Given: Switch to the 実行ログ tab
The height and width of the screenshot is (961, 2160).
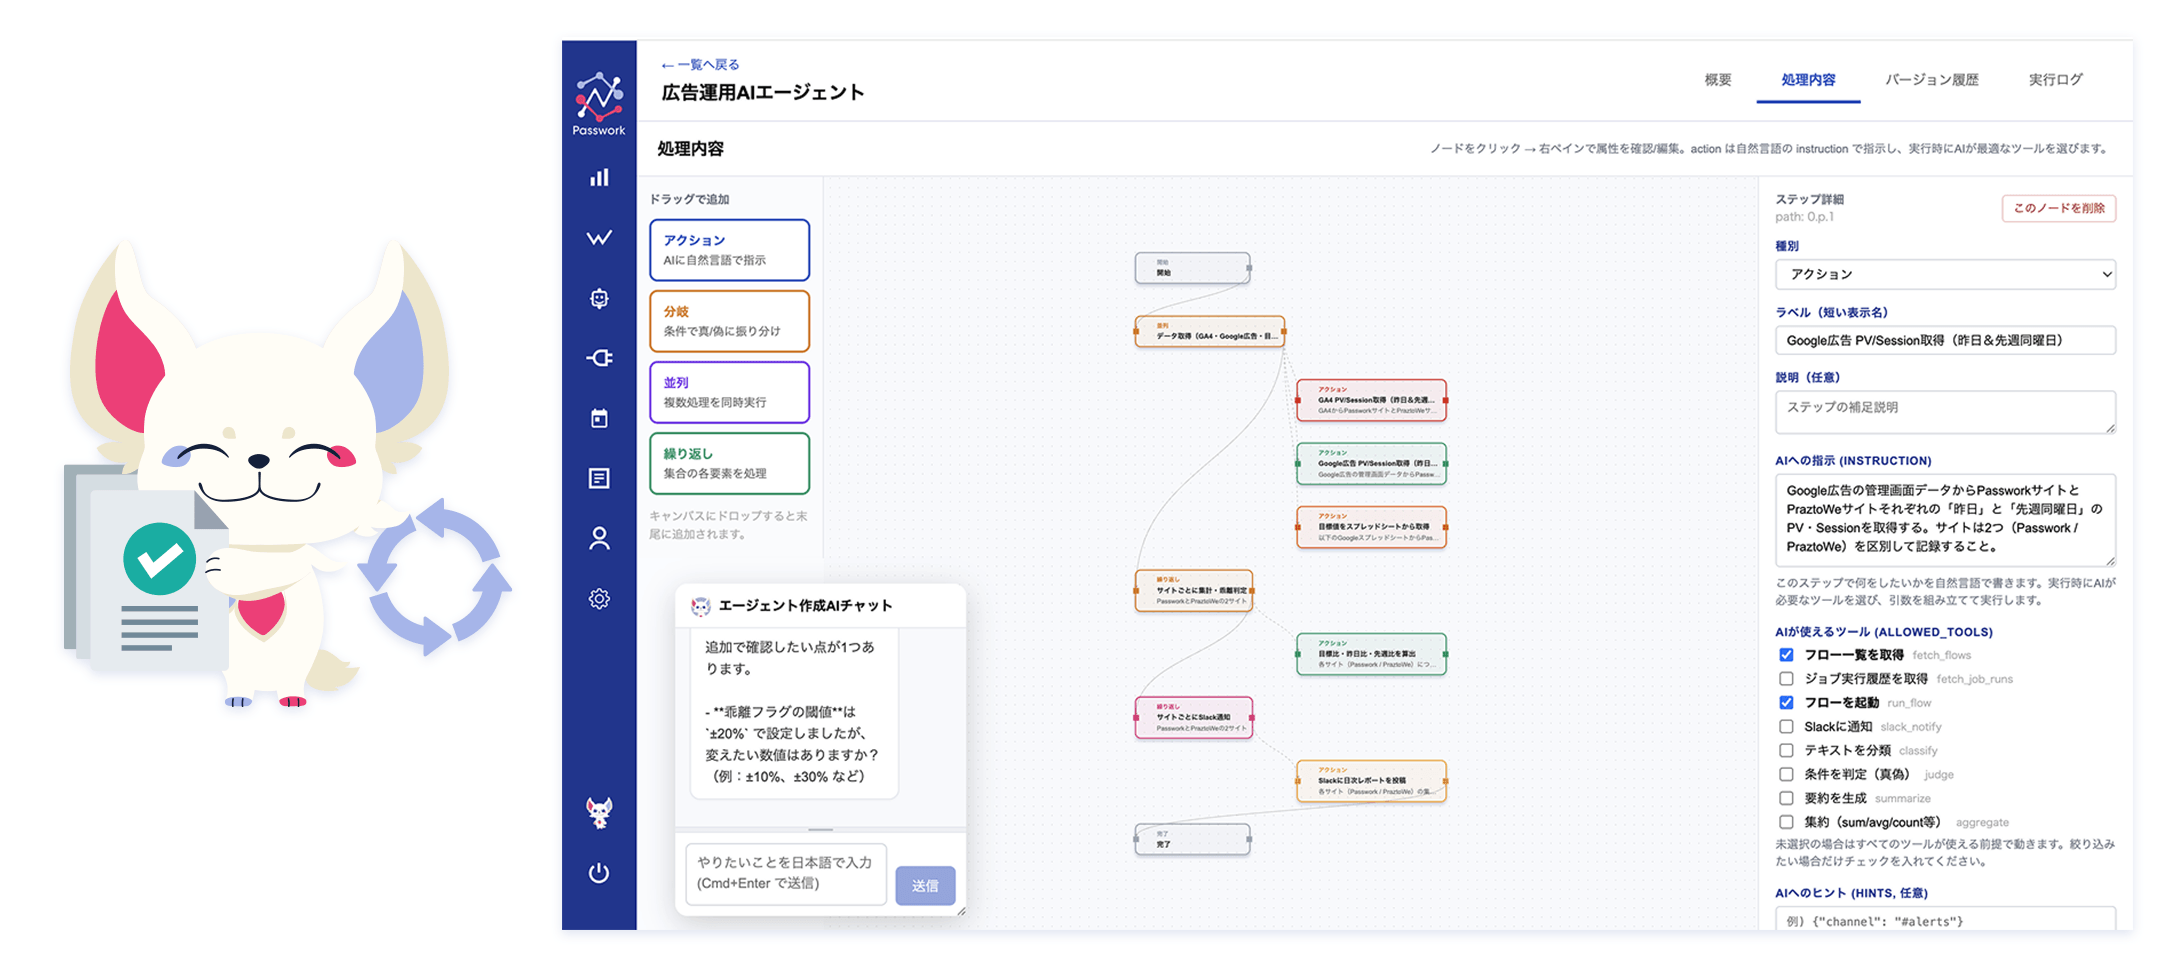Looking at the screenshot, I should [x=2055, y=80].
